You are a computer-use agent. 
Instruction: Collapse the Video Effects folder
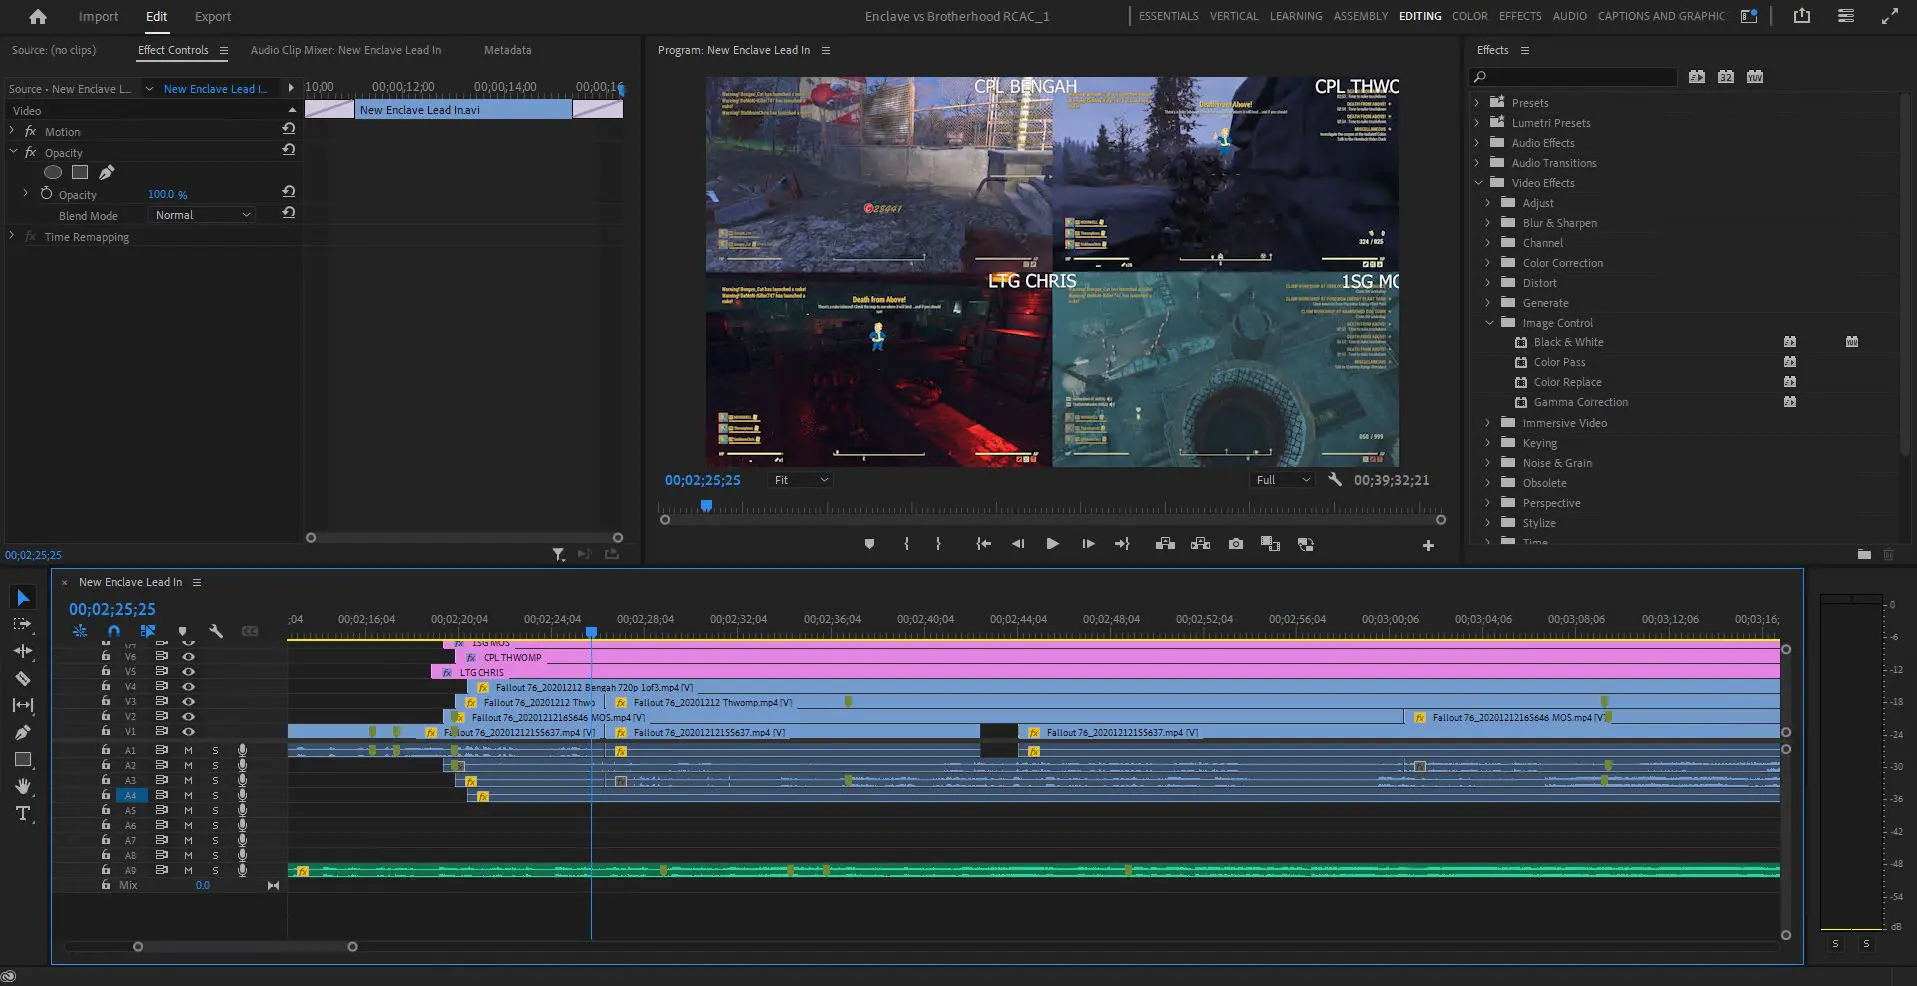coord(1477,182)
